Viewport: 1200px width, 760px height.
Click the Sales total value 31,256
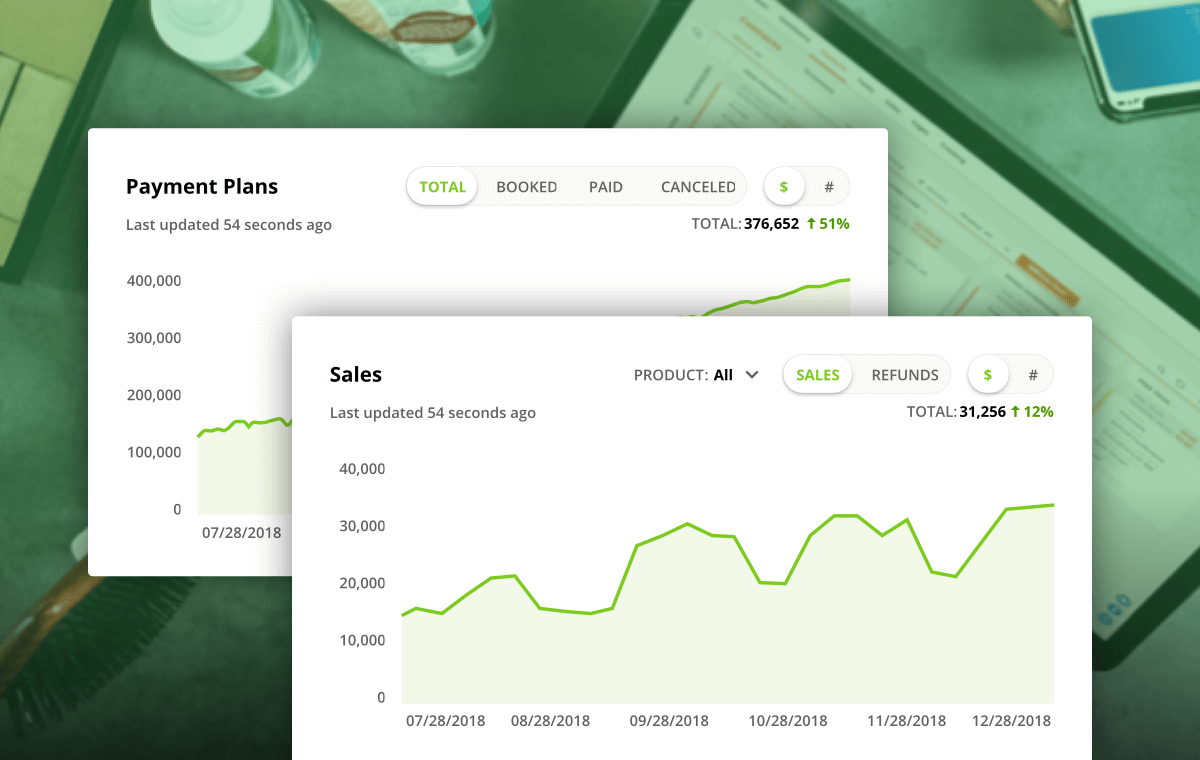(x=981, y=411)
